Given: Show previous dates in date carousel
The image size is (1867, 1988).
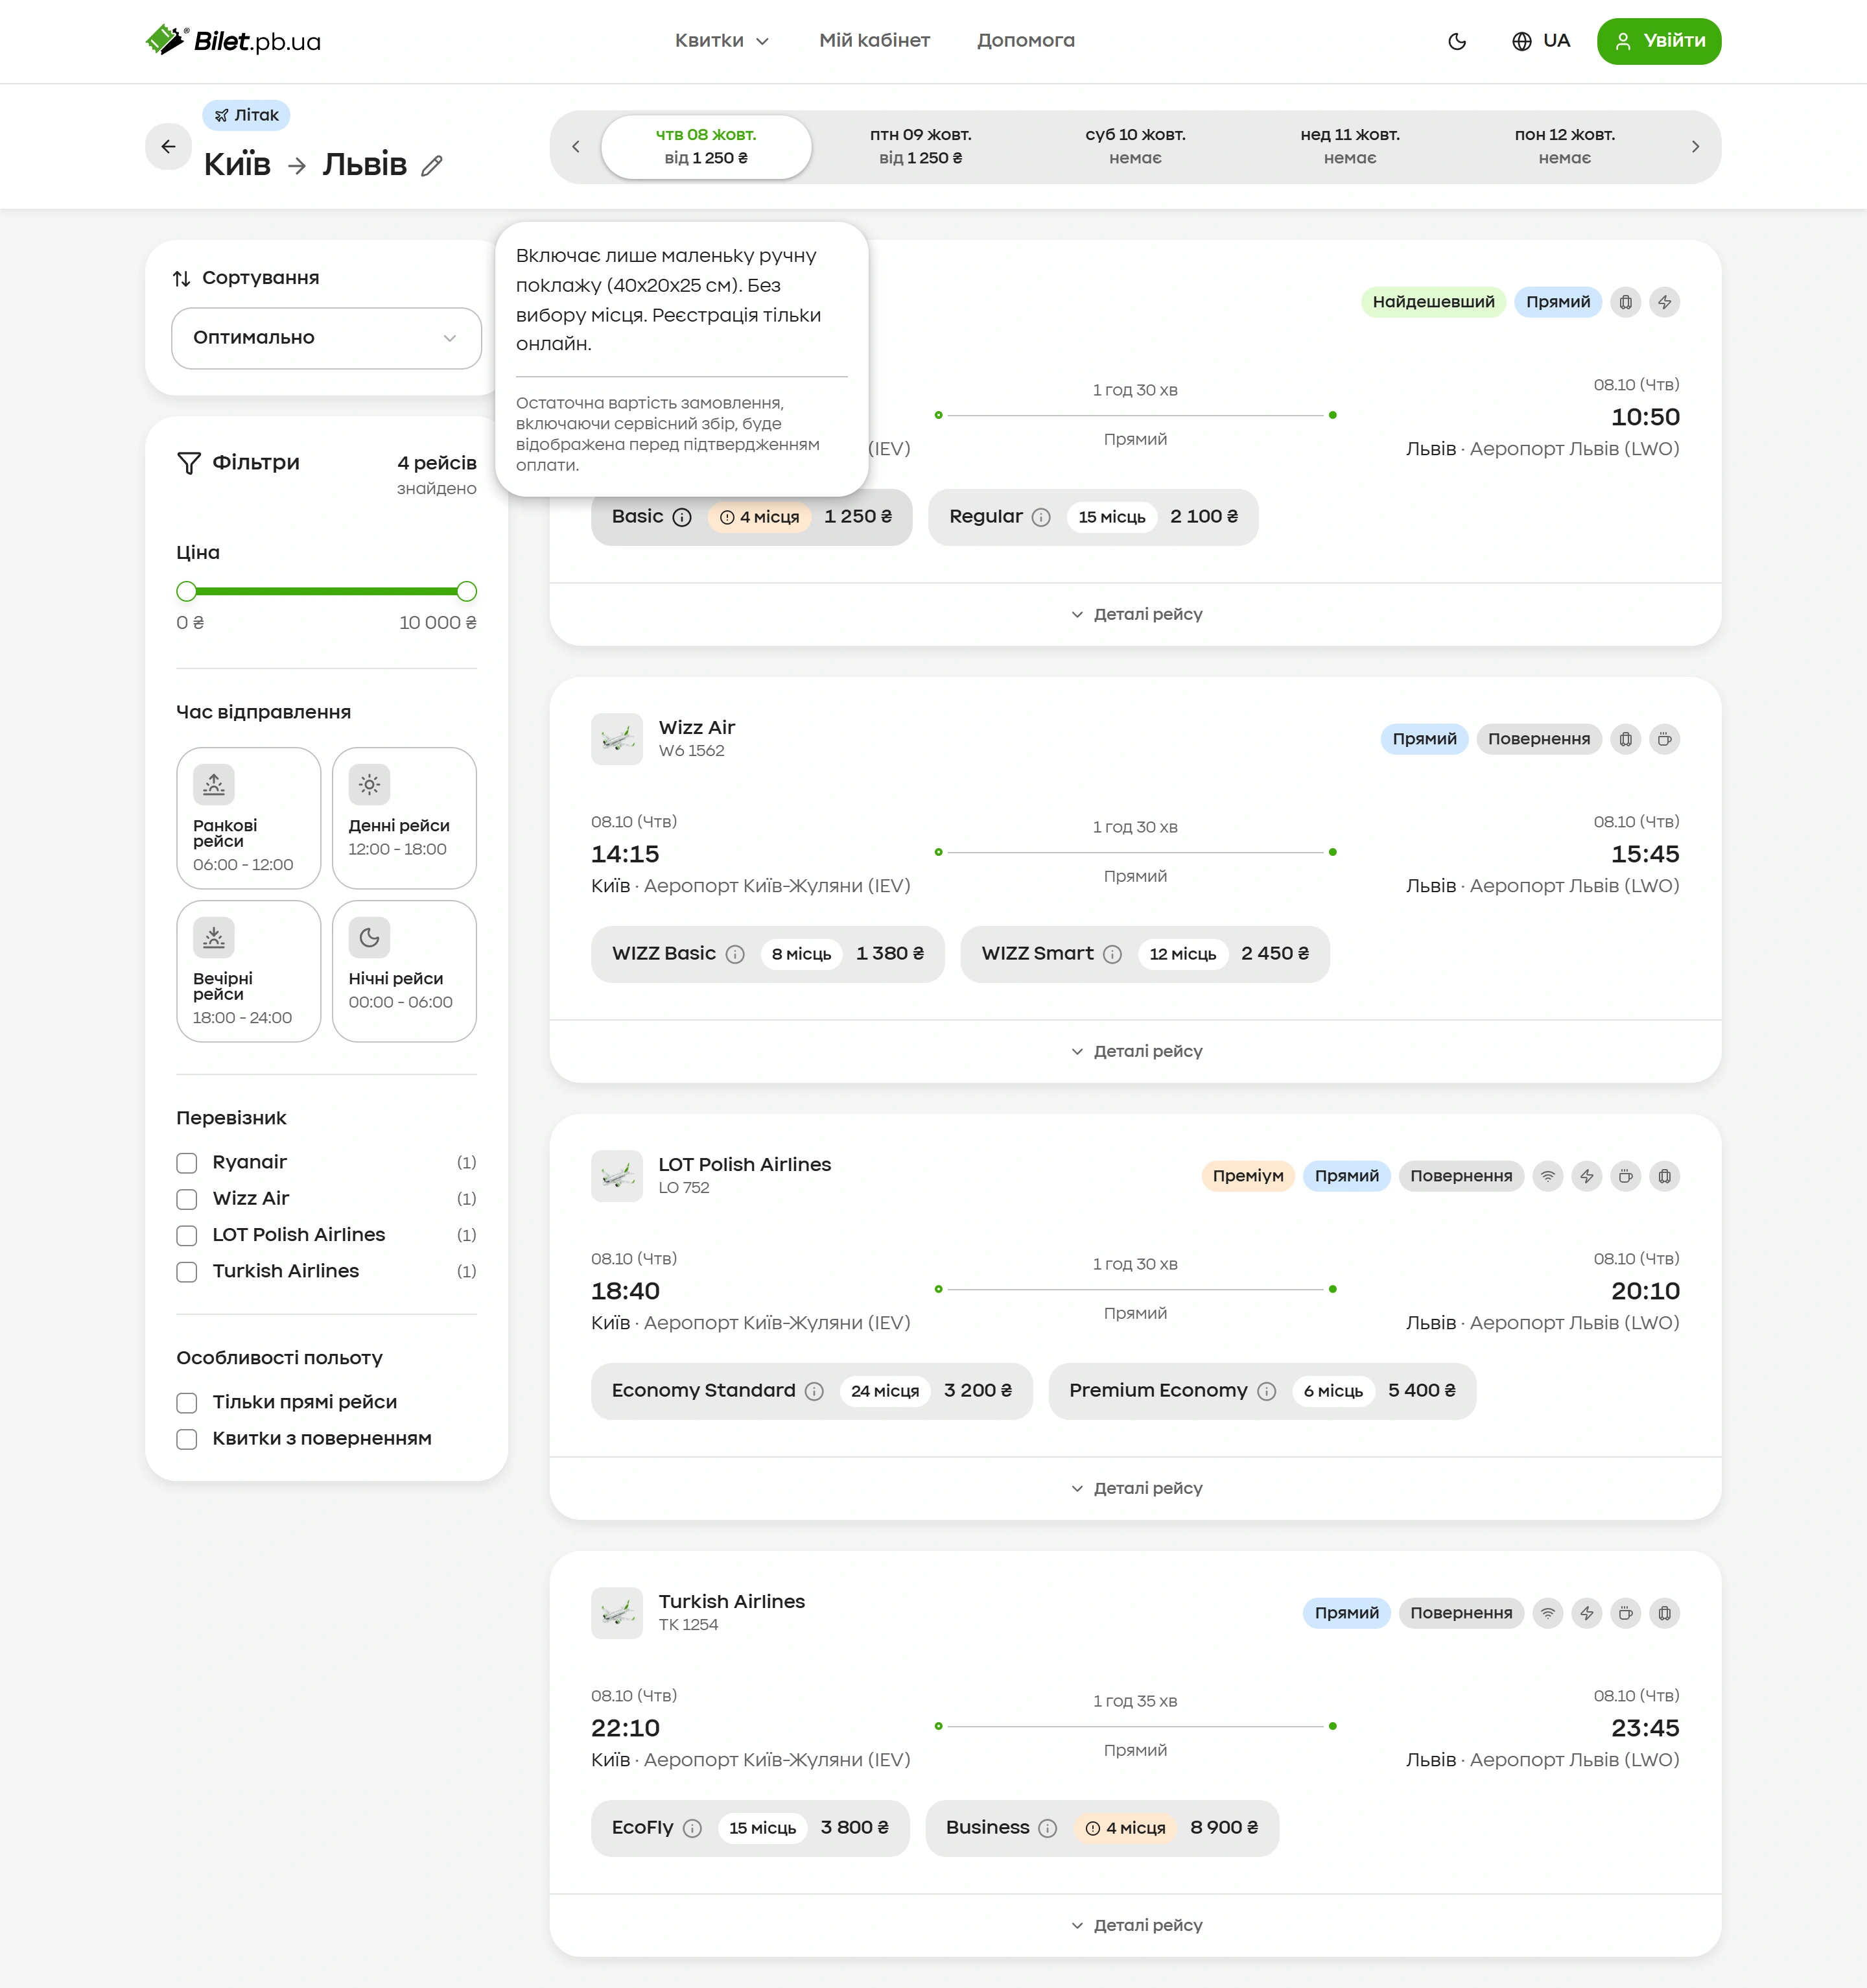Looking at the screenshot, I should point(575,147).
